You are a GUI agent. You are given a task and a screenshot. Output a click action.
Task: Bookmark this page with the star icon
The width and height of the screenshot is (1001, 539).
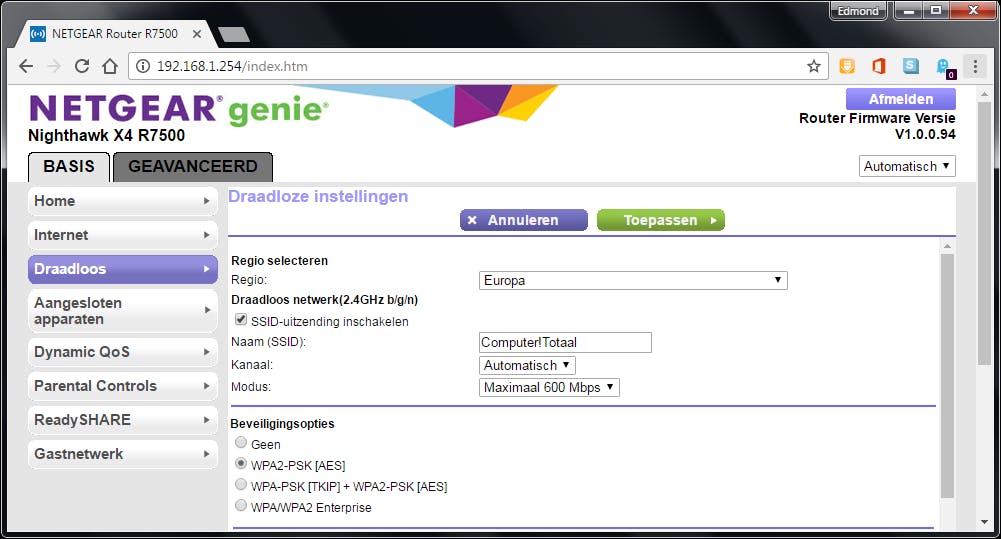click(x=813, y=66)
